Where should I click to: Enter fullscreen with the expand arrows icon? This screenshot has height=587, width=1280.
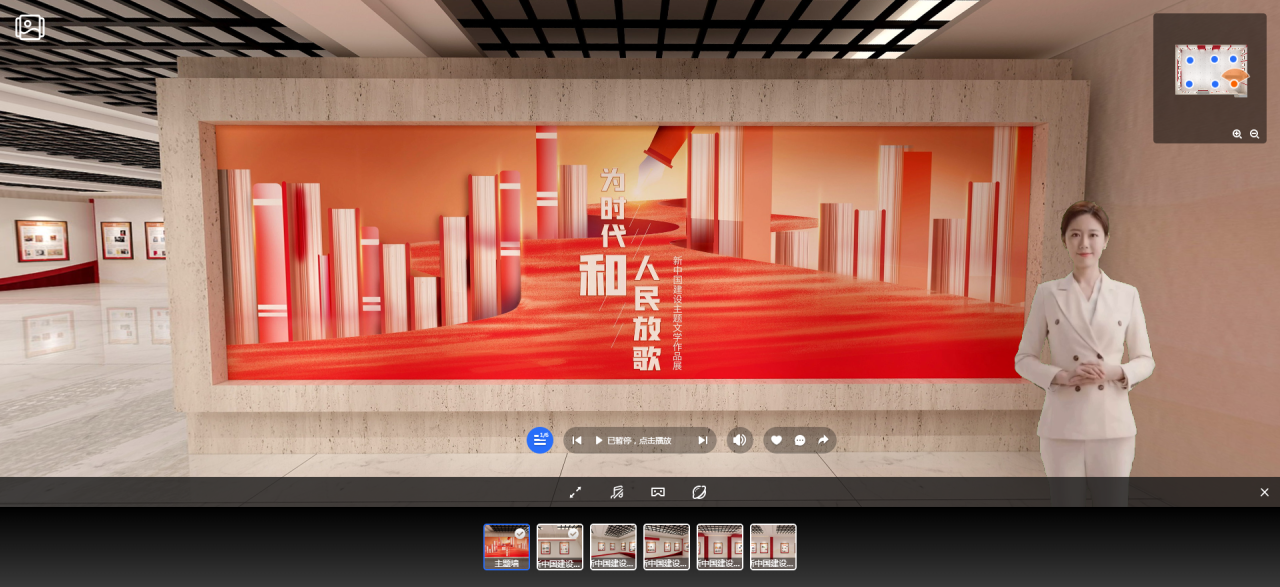coord(575,492)
